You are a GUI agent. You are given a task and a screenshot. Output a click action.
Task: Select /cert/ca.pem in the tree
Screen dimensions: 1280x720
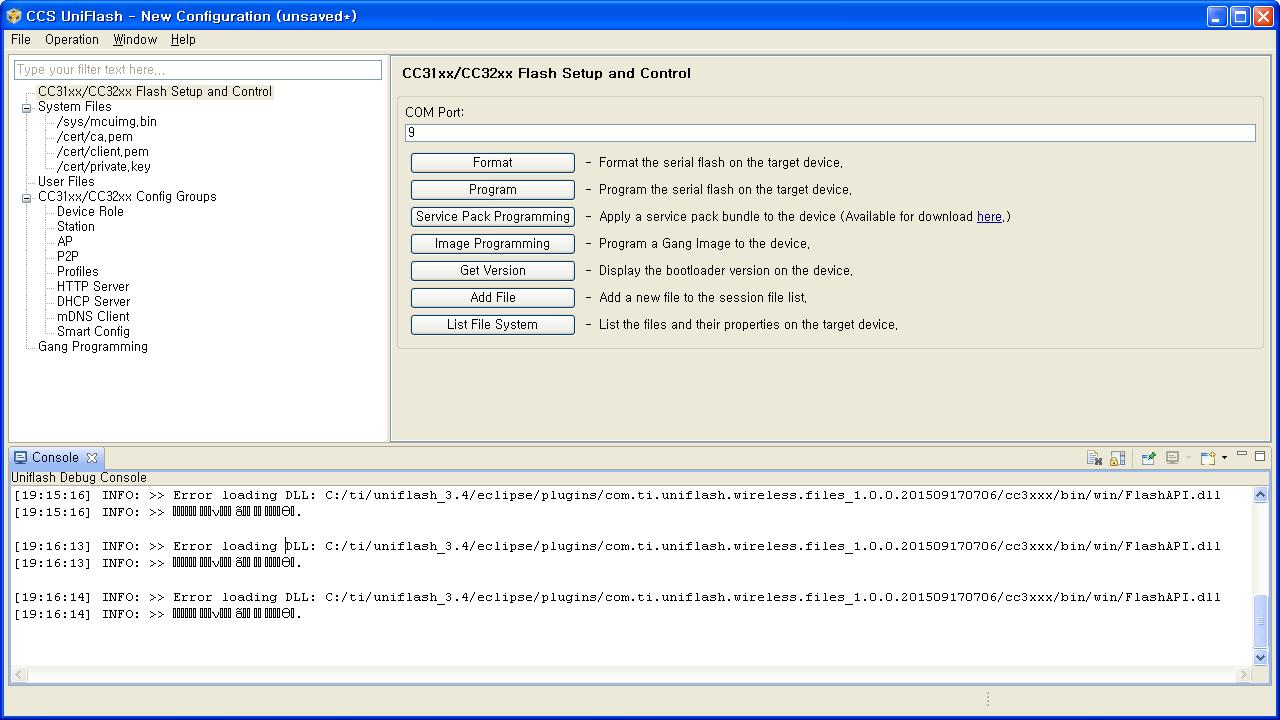click(95, 137)
